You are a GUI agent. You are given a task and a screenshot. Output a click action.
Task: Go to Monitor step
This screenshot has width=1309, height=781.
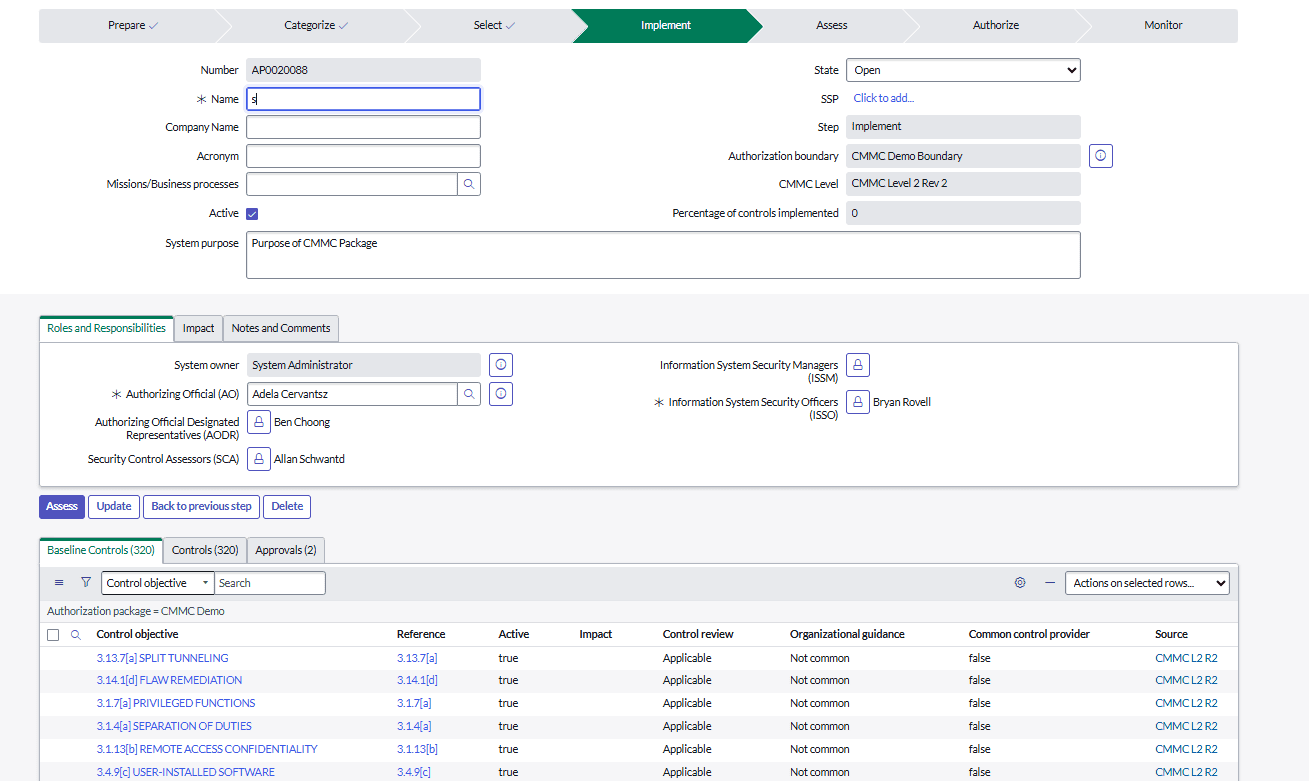coord(1163,26)
